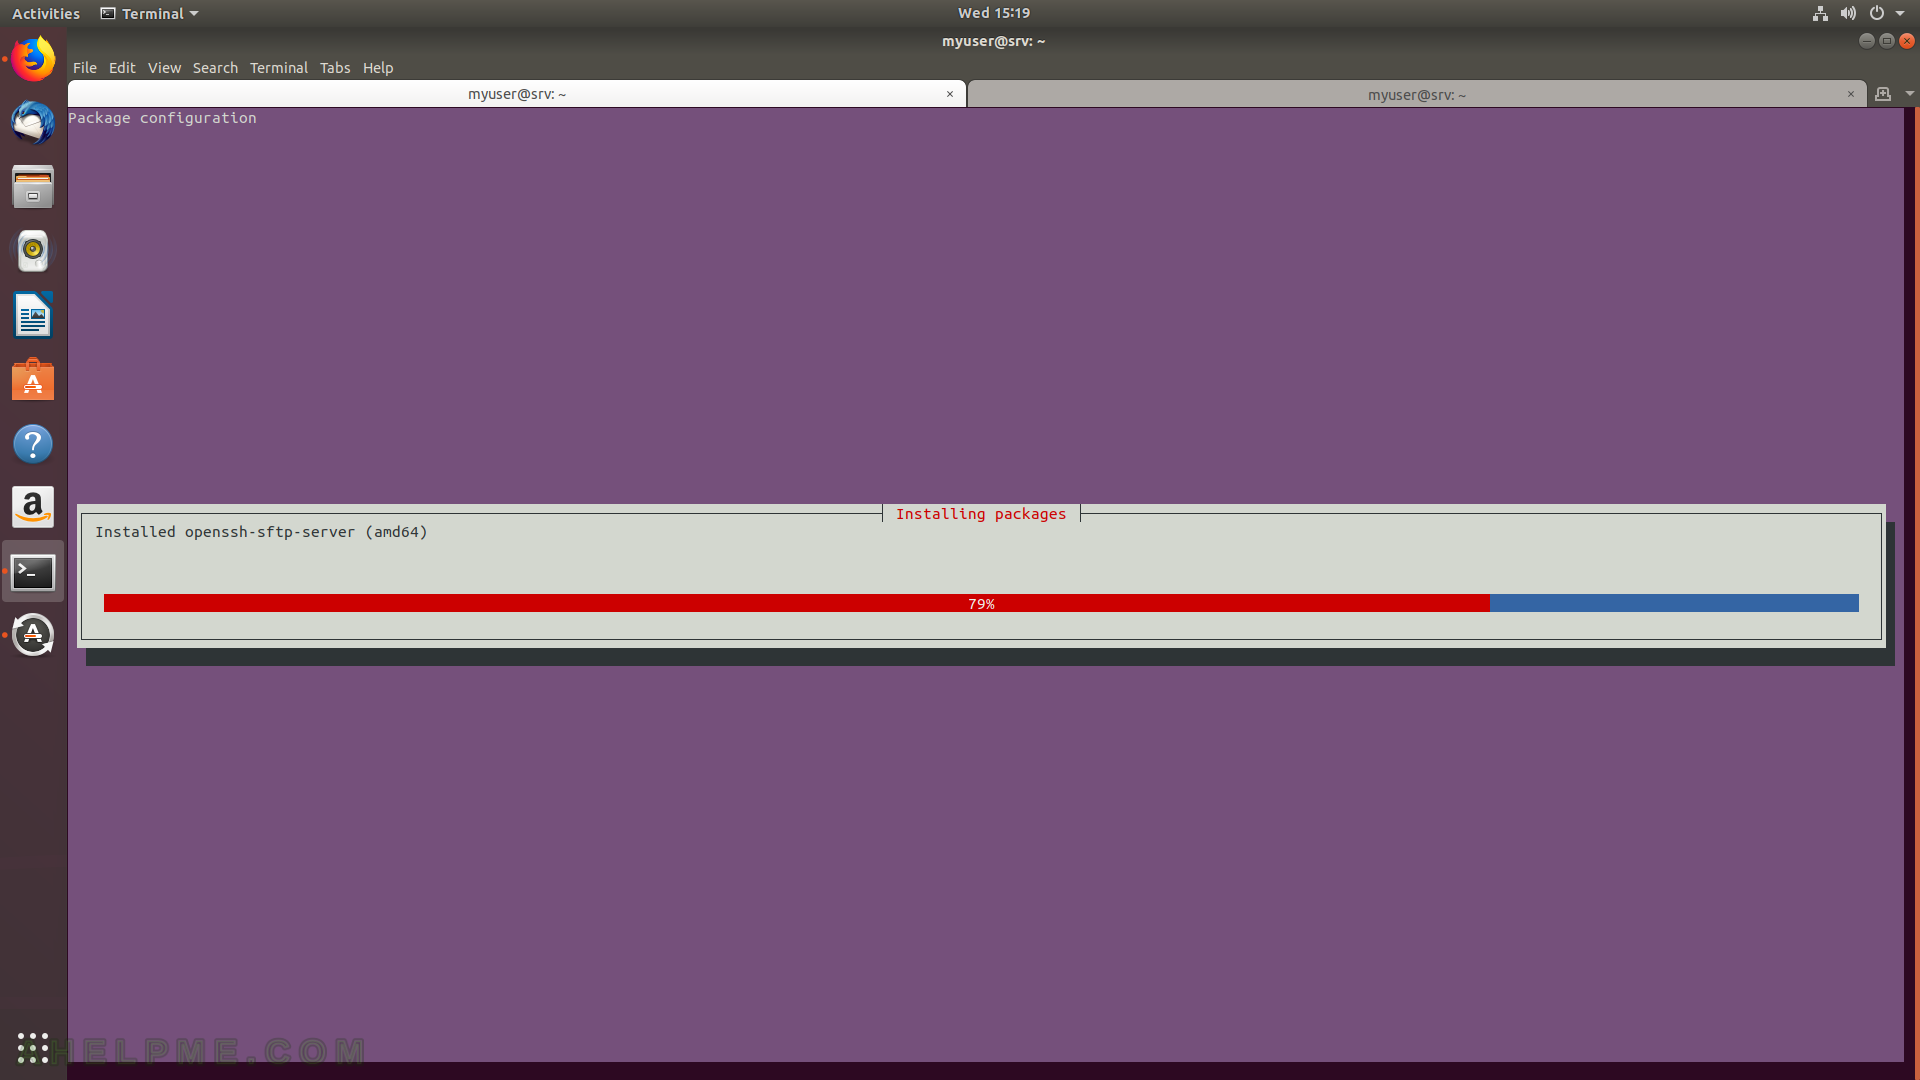Open the Files manager icon in dock
The height and width of the screenshot is (1080, 1920).
coord(33,186)
